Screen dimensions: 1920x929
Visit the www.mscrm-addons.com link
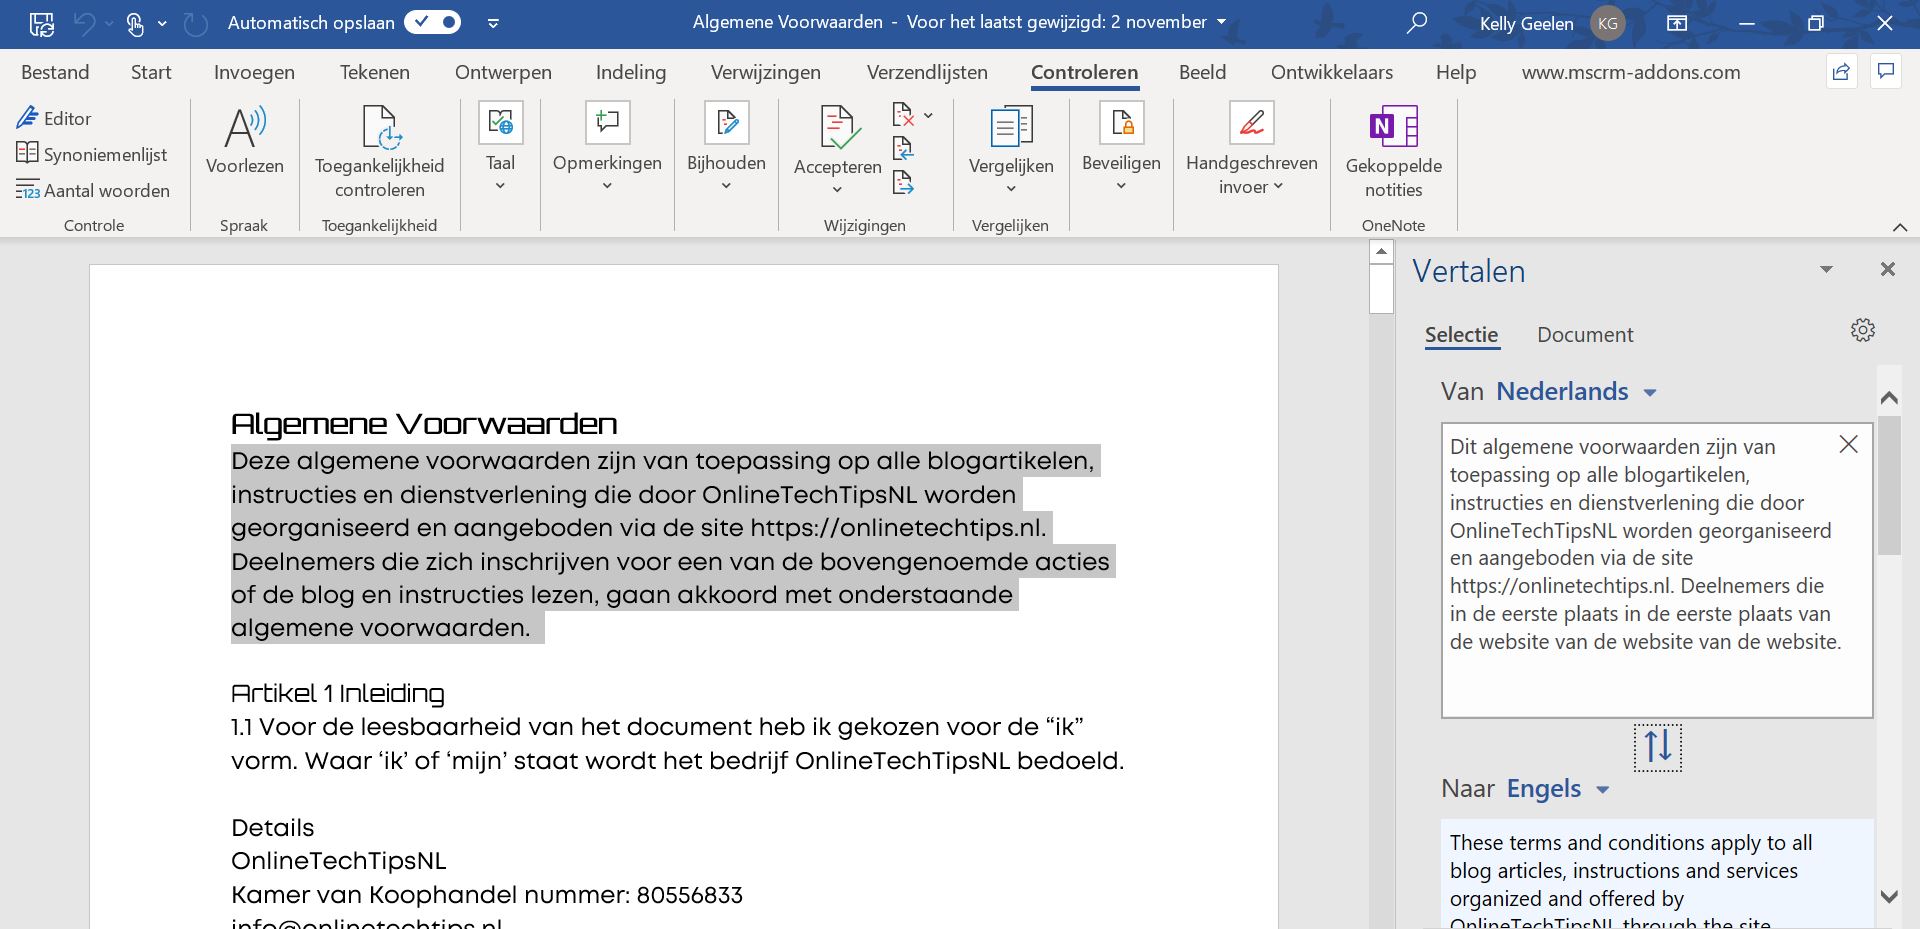pos(1630,71)
